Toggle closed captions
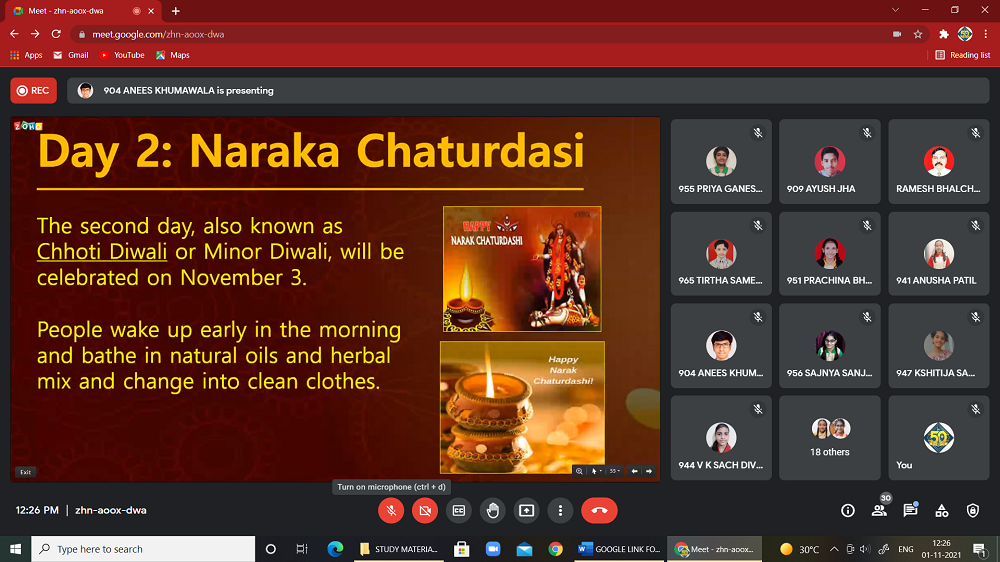 point(459,510)
